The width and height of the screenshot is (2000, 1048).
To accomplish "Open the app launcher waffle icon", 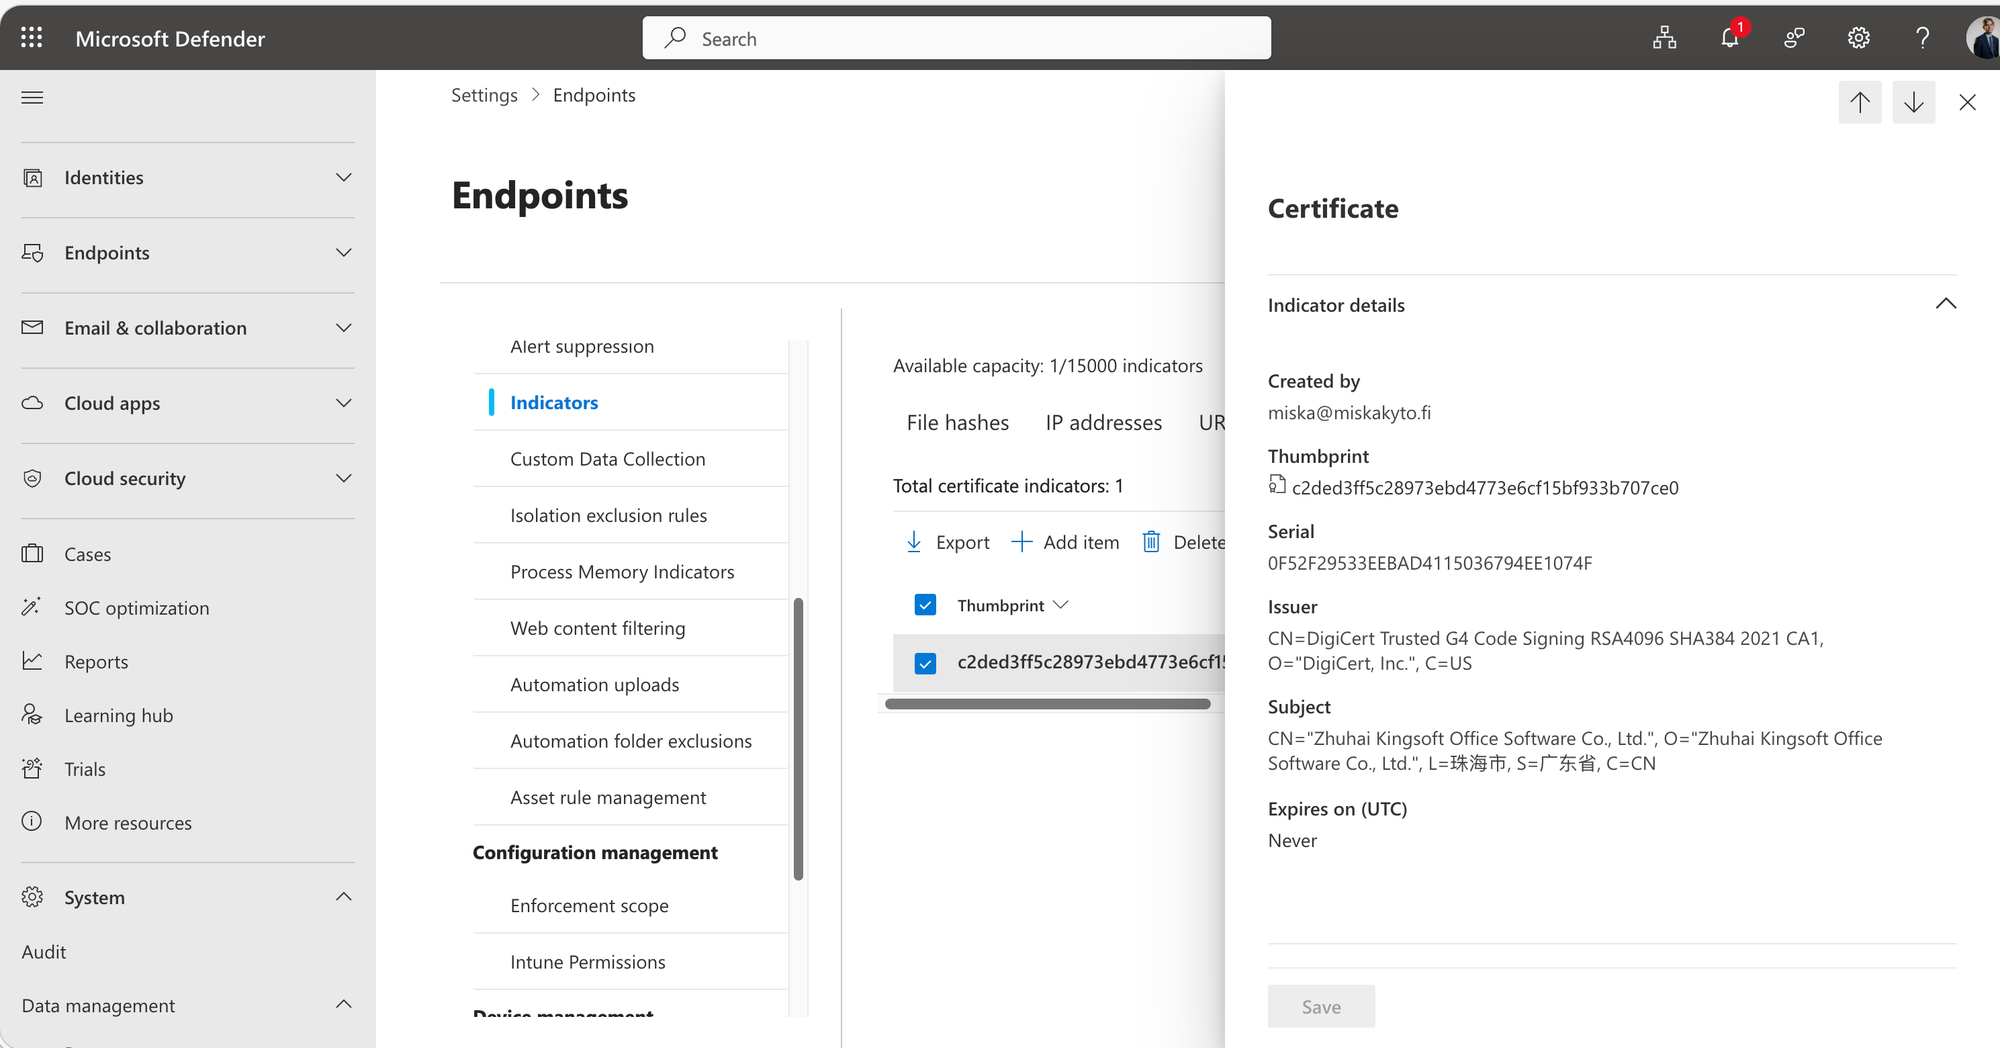I will coord(32,38).
